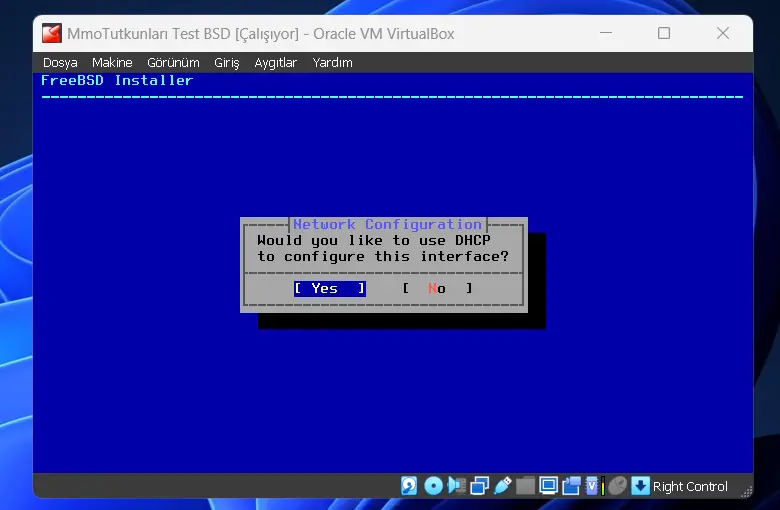The height and width of the screenshot is (510, 780).
Task: Click the recording status icon
Action: tap(571, 486)
